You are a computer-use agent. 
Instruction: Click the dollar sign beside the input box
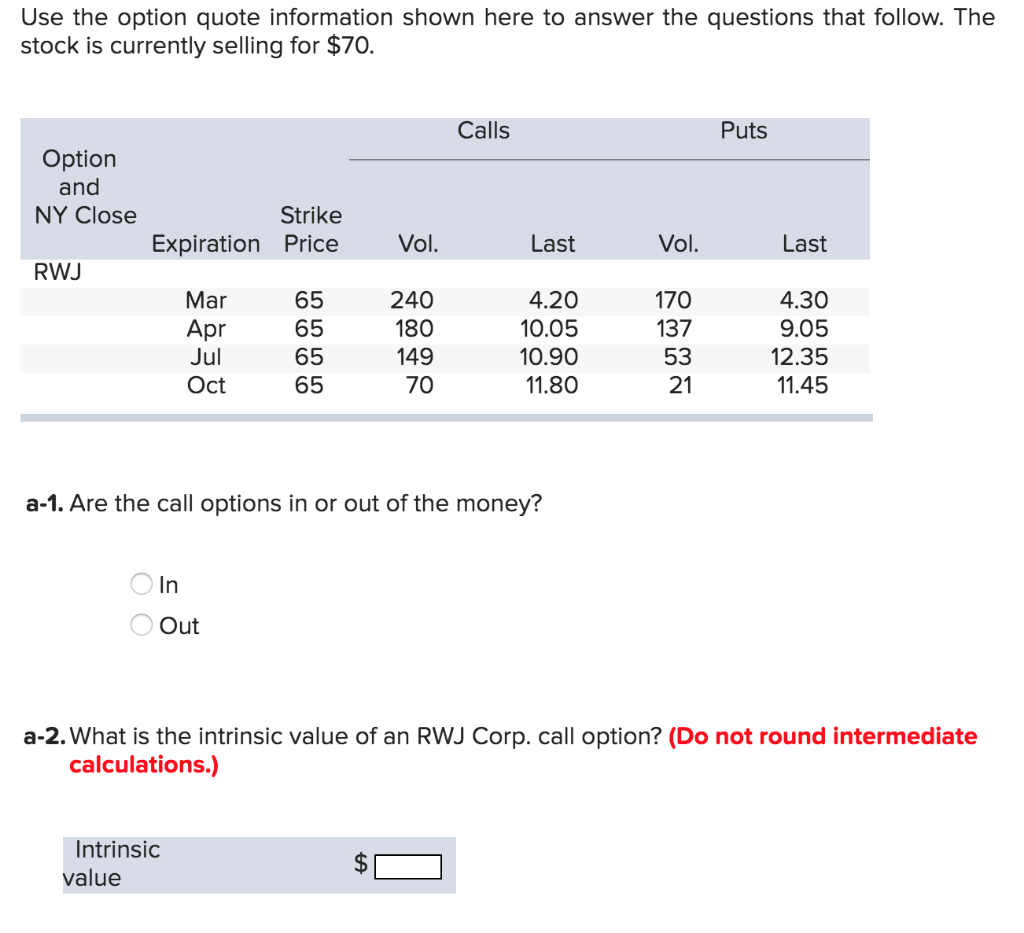pyautogui.click(x=361, y=866)
